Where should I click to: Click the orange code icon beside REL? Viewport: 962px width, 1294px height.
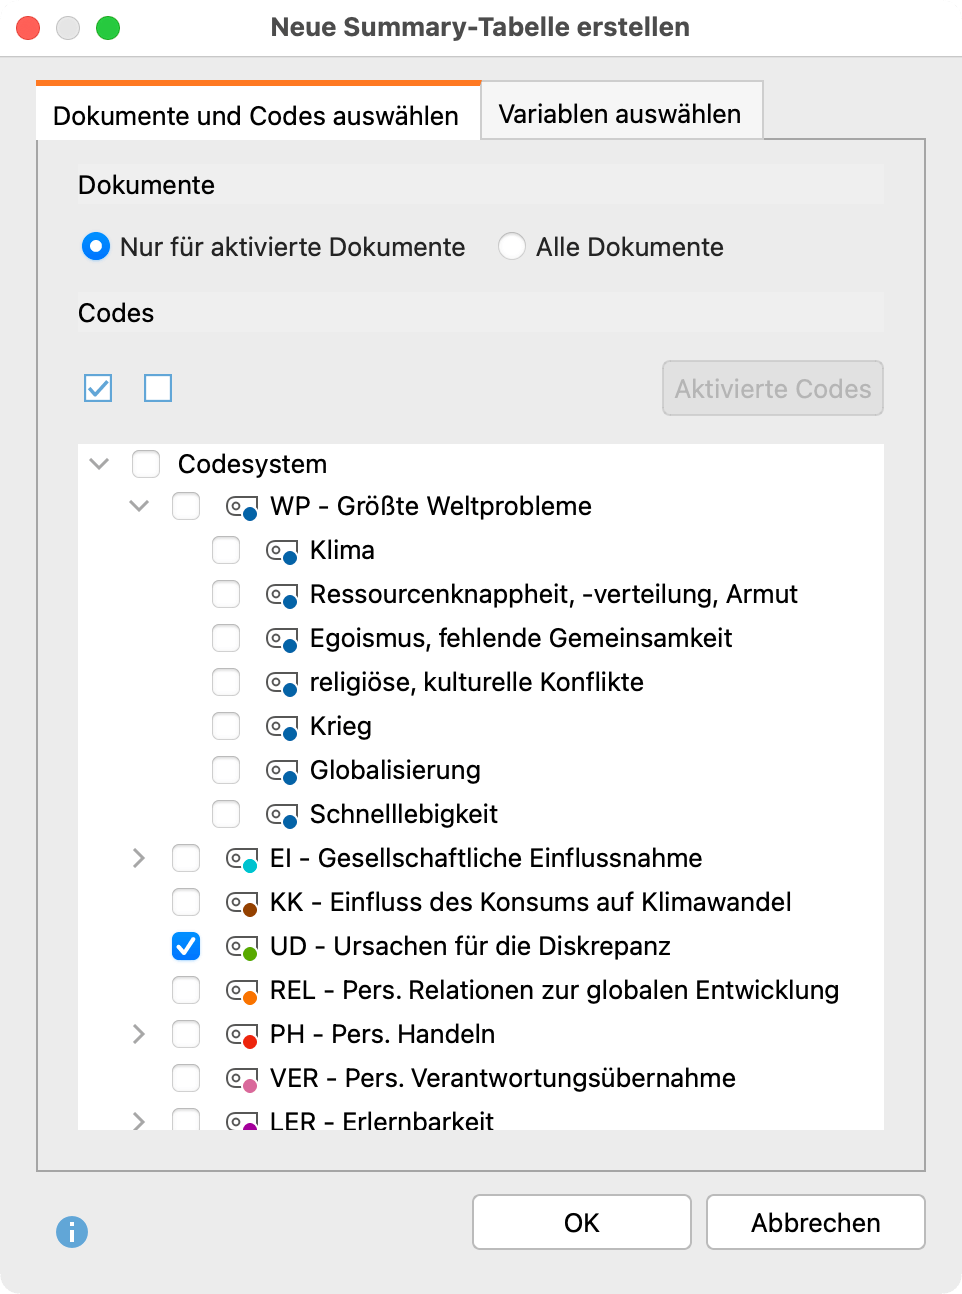[x=242, y=991]
